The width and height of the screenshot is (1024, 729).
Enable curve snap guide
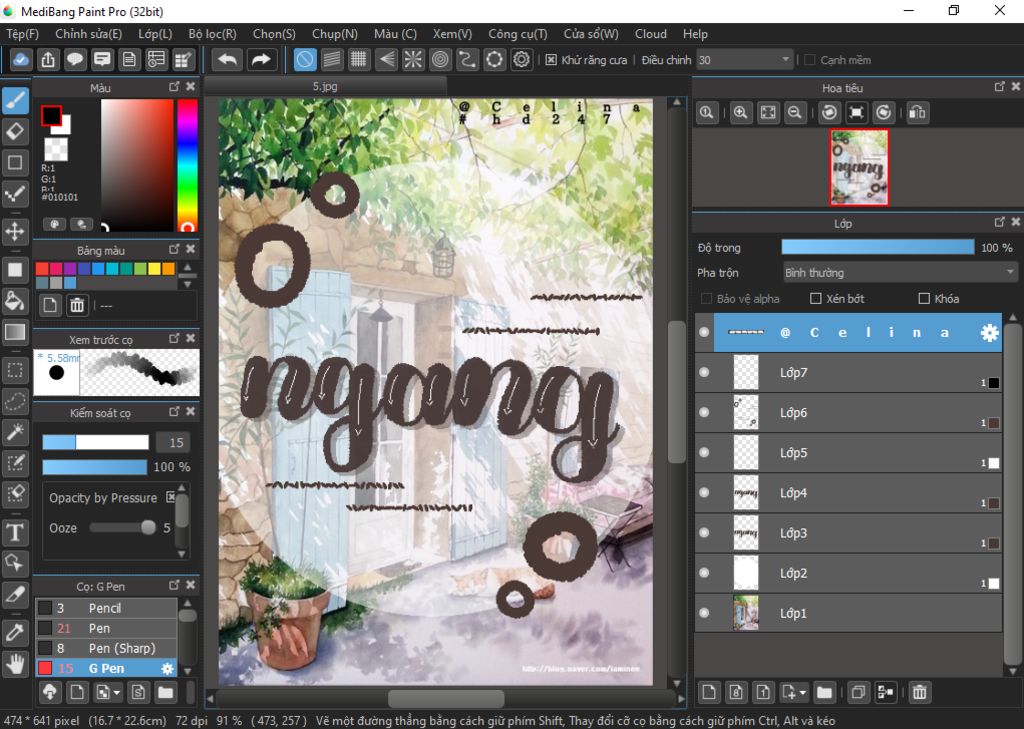click(468, 60)
